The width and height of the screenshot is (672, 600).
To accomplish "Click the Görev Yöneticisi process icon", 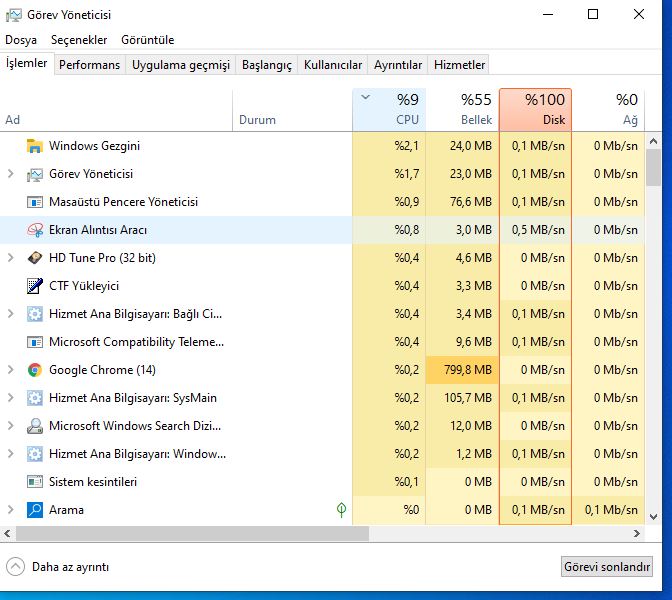I will click(35, 174).
